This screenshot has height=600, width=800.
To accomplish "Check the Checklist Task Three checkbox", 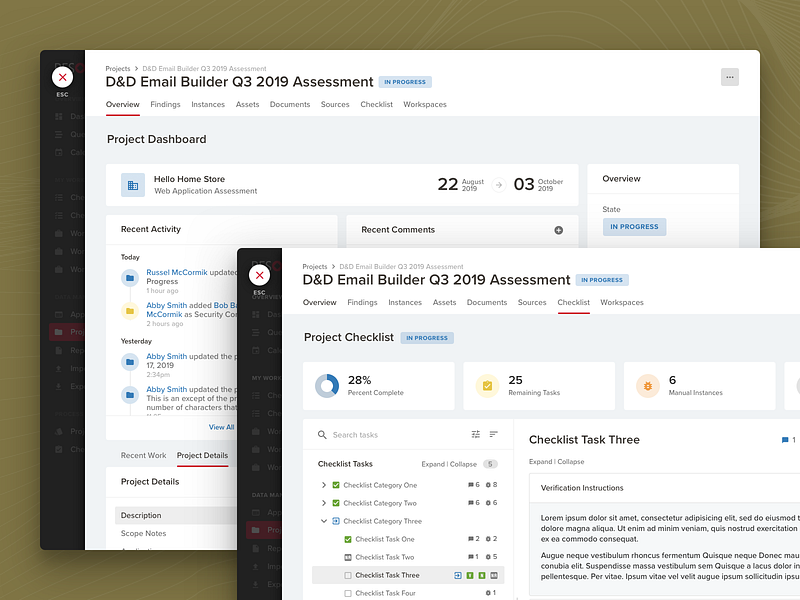I will tap(348, 576).
